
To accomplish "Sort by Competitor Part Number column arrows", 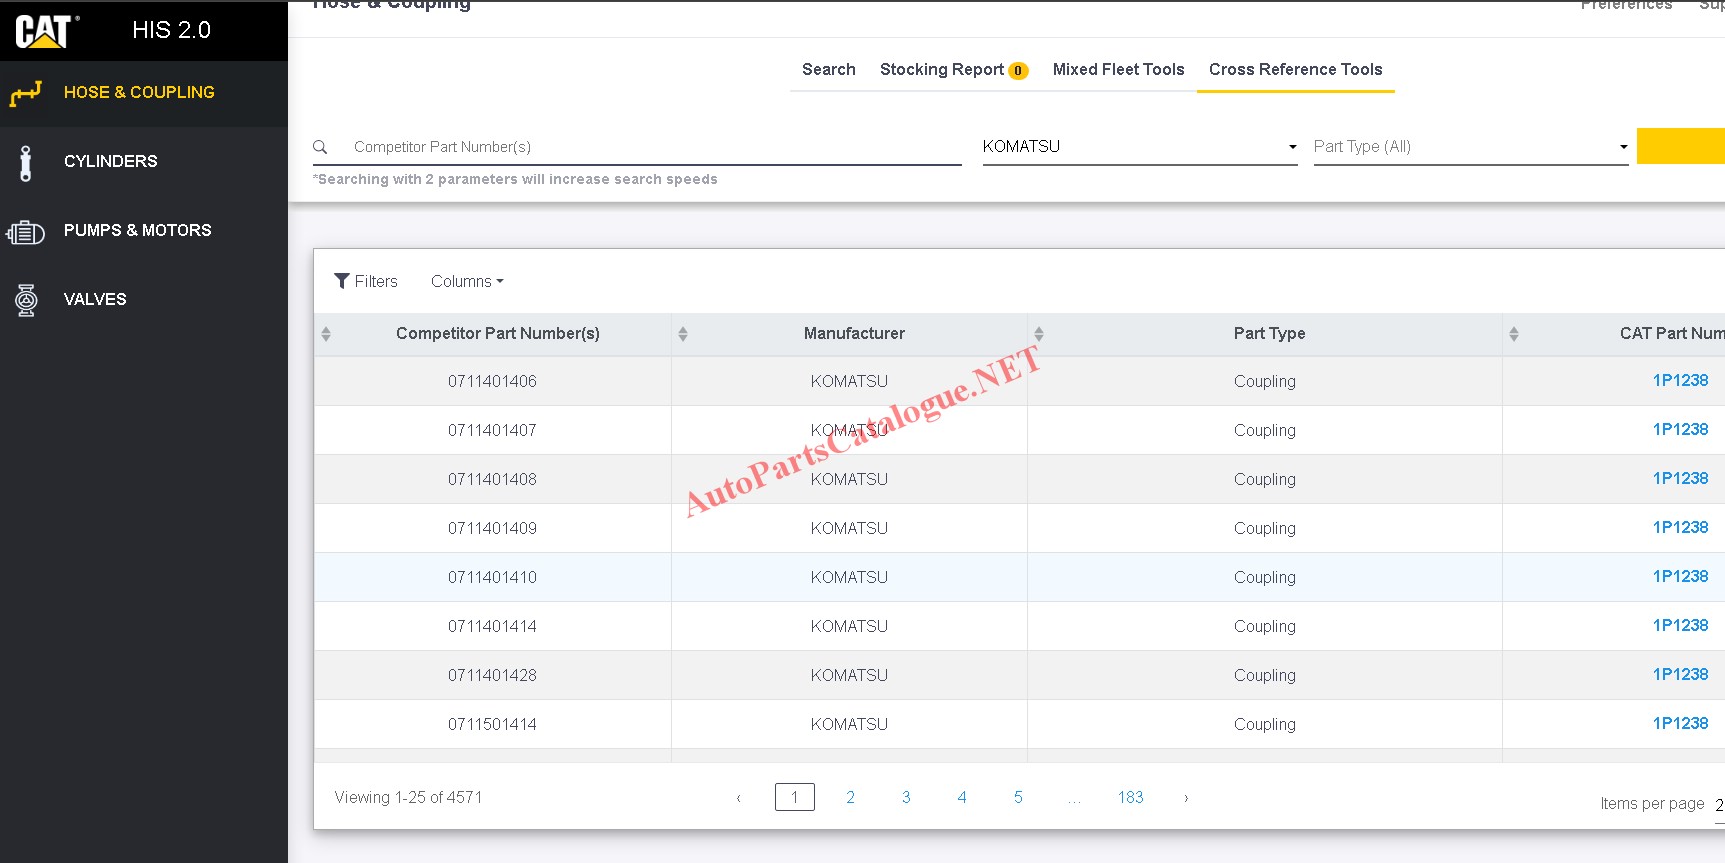I will (326, 334).
